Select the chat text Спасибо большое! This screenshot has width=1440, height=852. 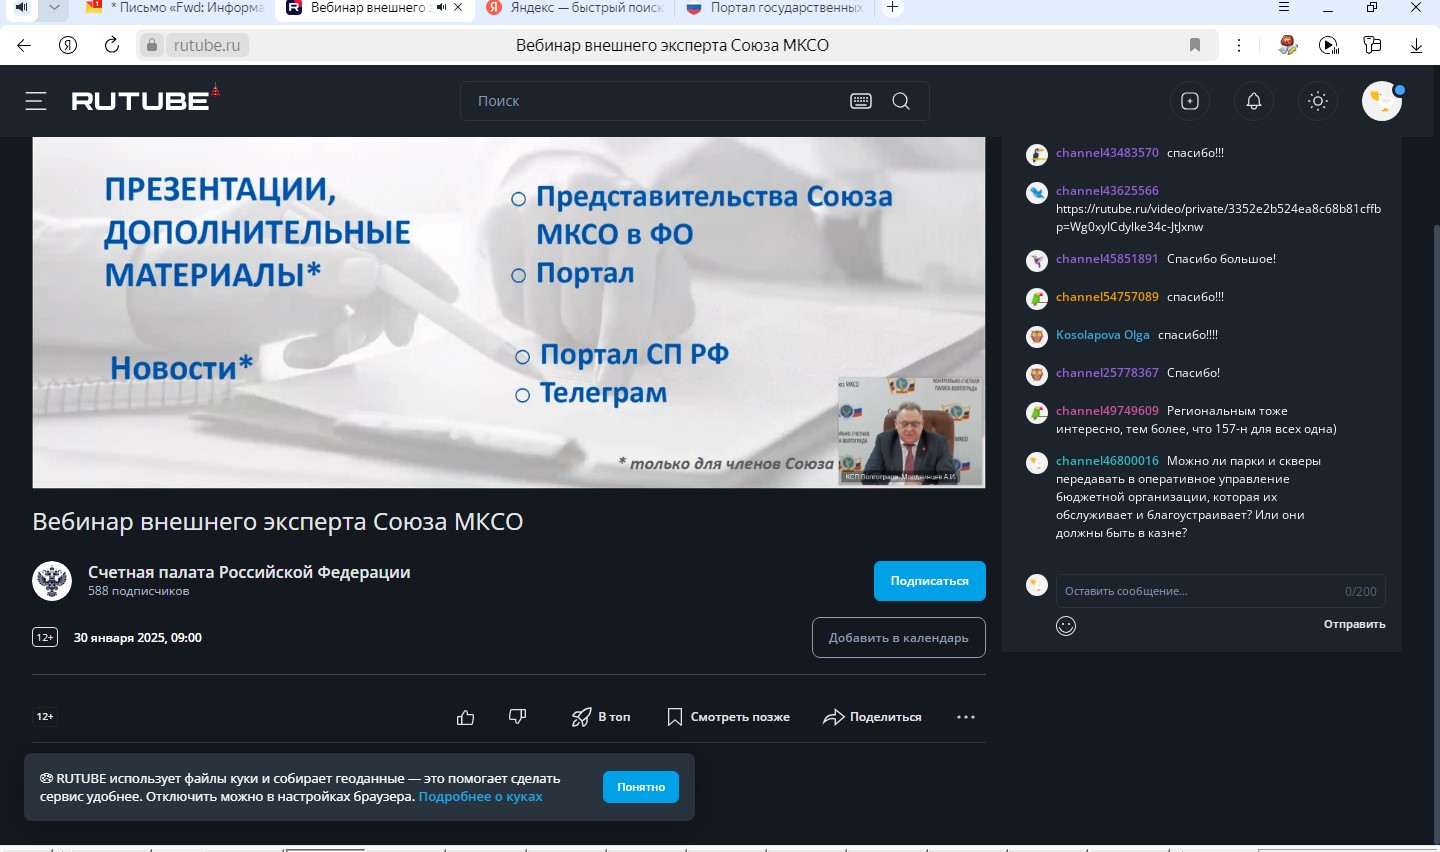click(1221, 259)
